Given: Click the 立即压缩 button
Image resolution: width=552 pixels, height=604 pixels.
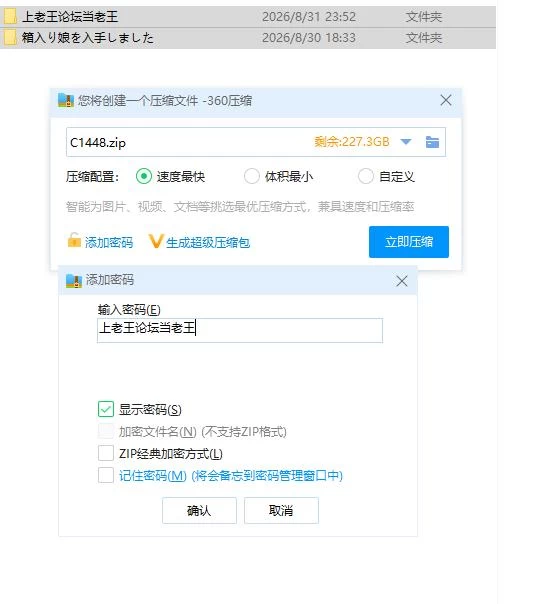Looking at the screenshot, I should coord(409,242).
